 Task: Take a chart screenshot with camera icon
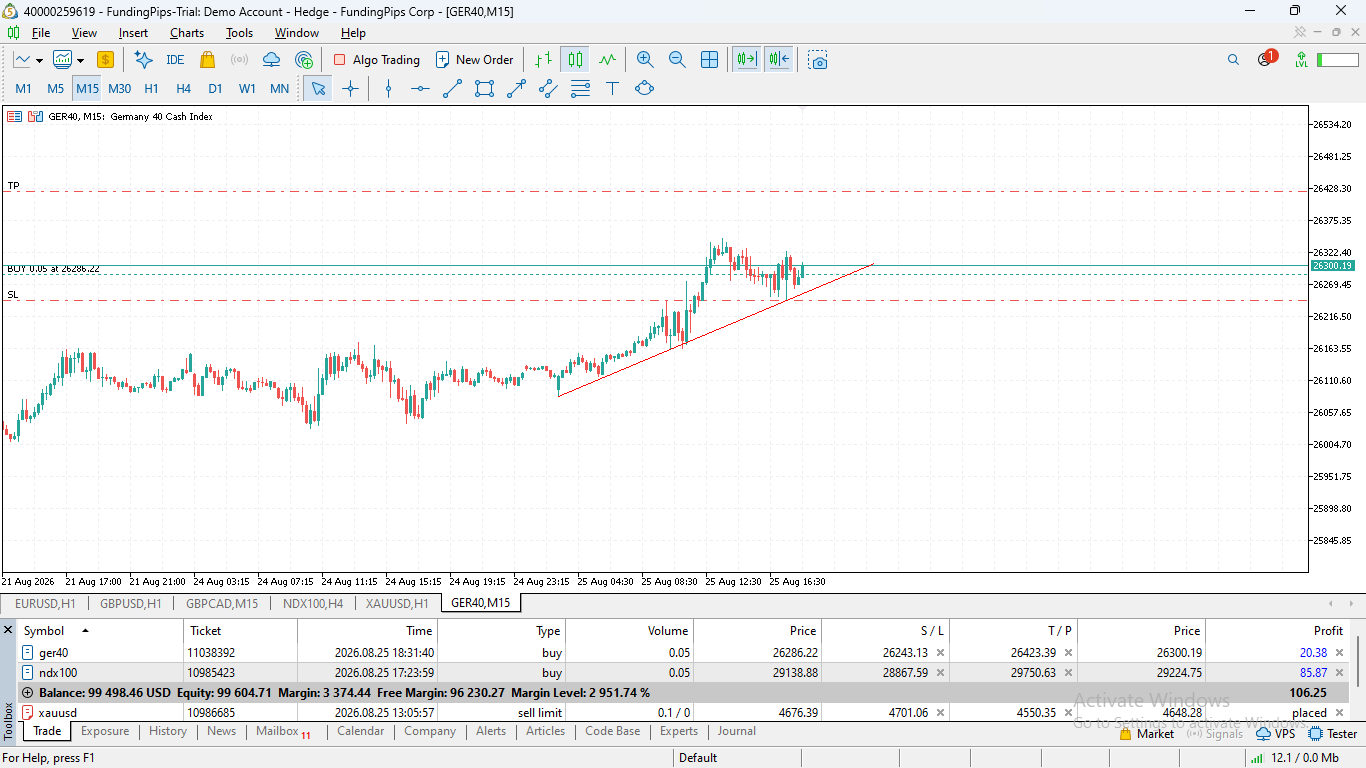point(819,60)
